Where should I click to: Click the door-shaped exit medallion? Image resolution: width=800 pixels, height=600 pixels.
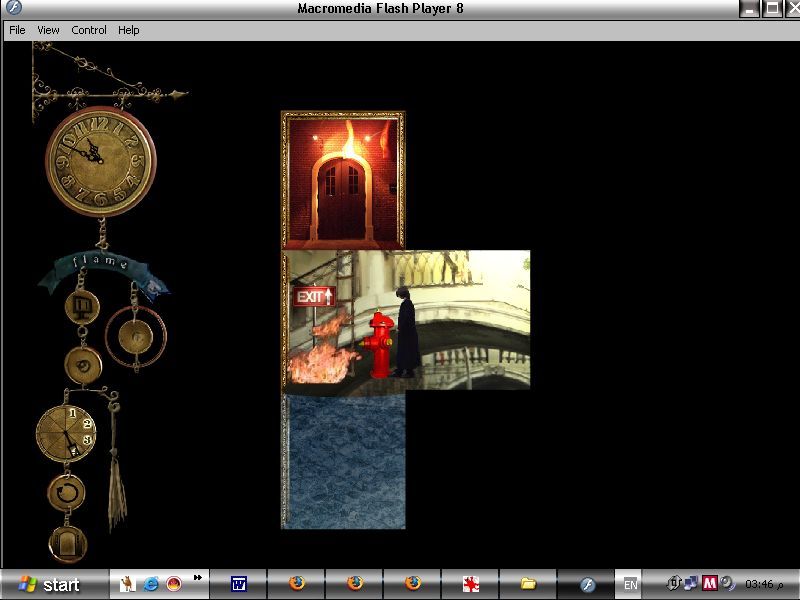coord(68,544)
